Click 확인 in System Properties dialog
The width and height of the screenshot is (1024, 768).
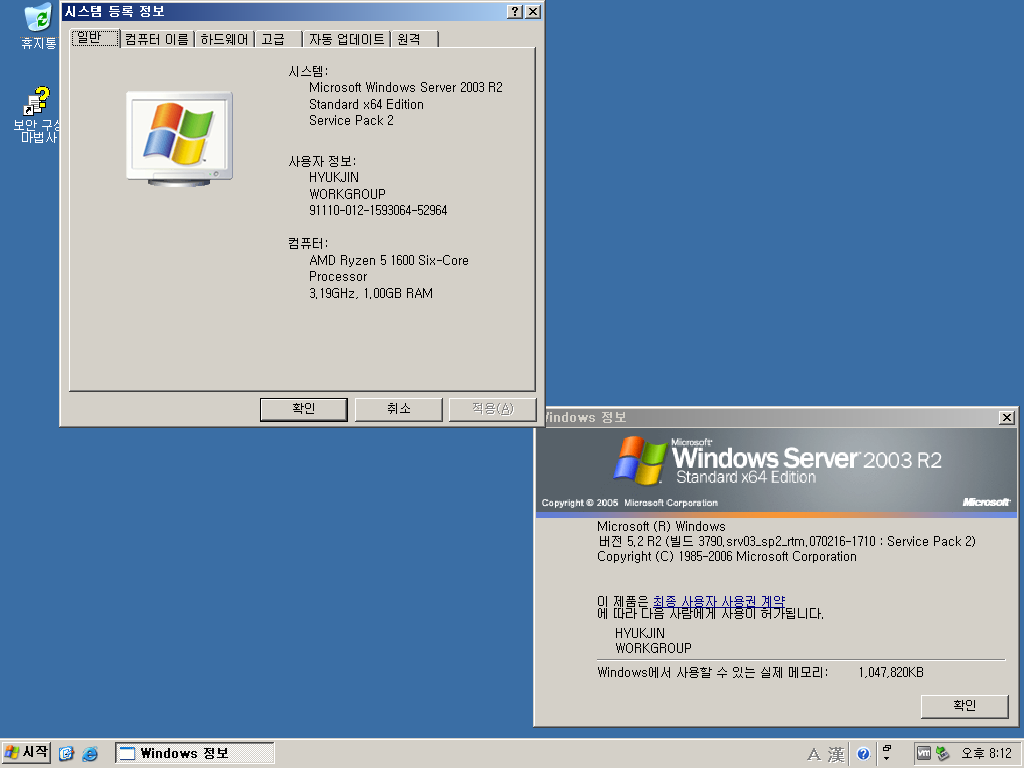pyautogui.click(x=304, y=409)
